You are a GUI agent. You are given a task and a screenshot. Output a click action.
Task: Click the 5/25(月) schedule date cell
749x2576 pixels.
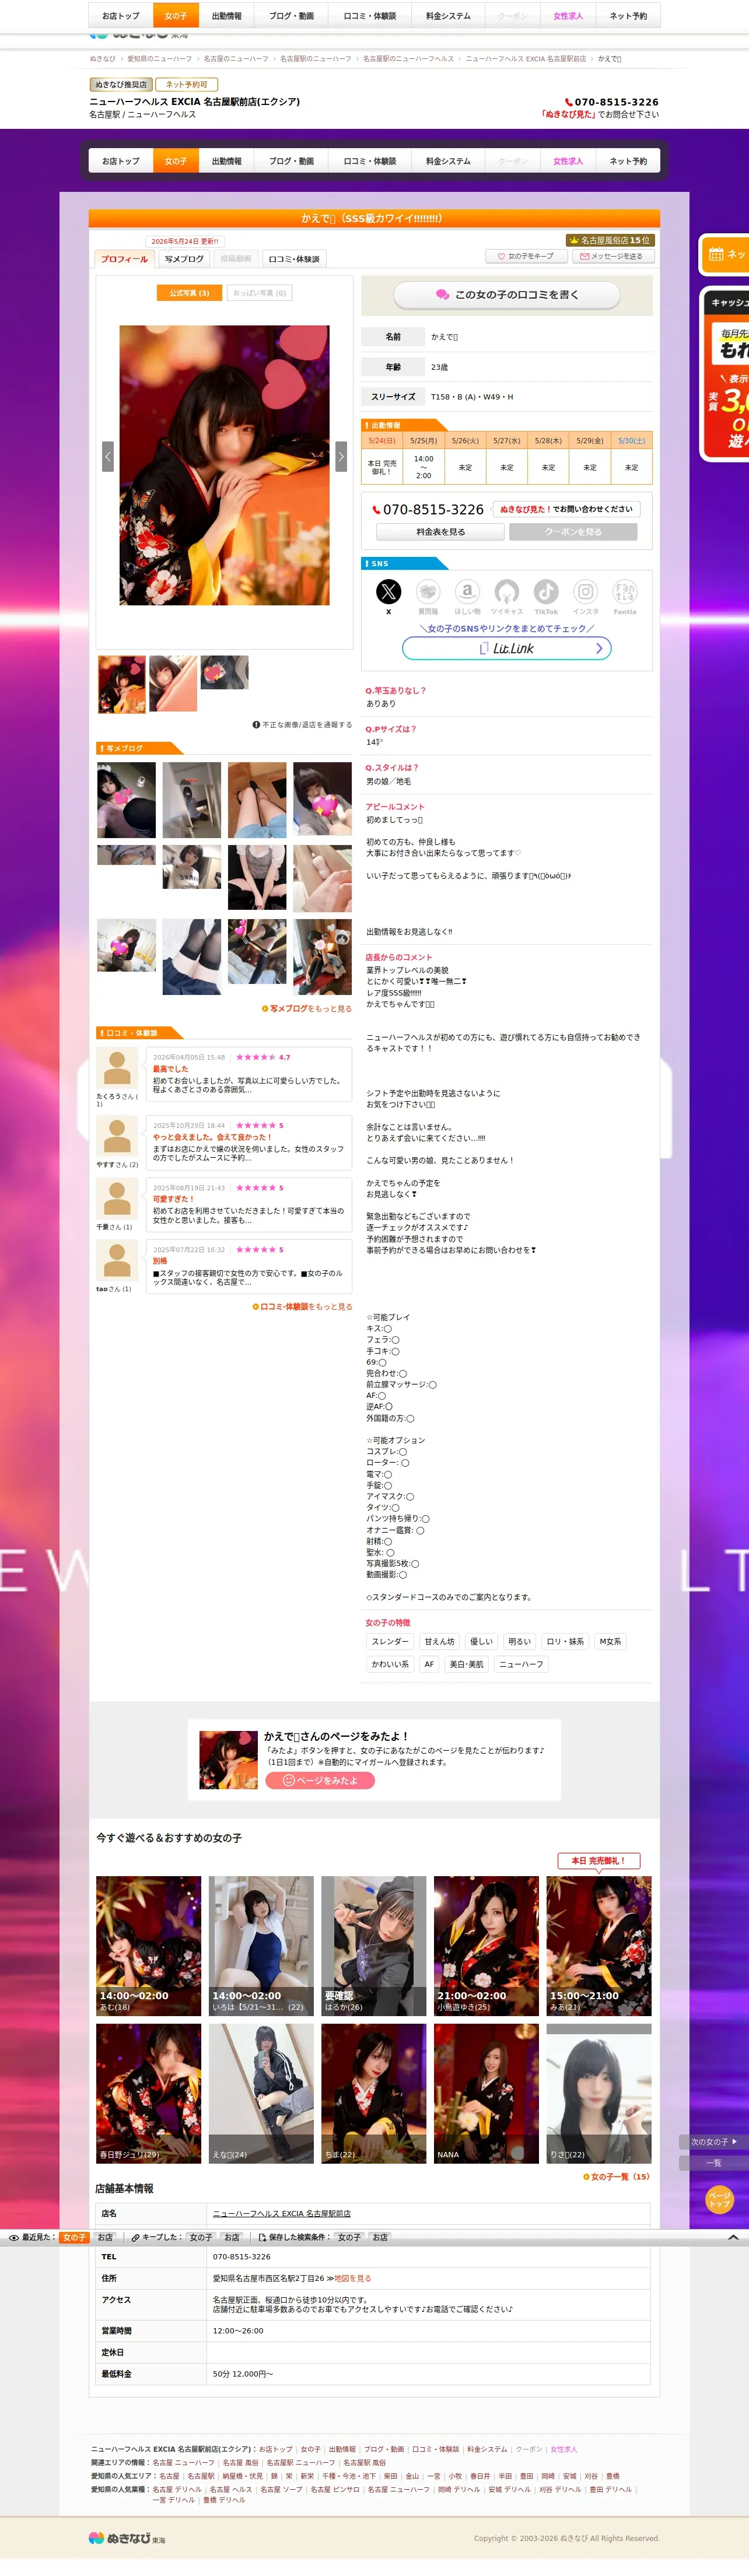click(x=424, y=440)
